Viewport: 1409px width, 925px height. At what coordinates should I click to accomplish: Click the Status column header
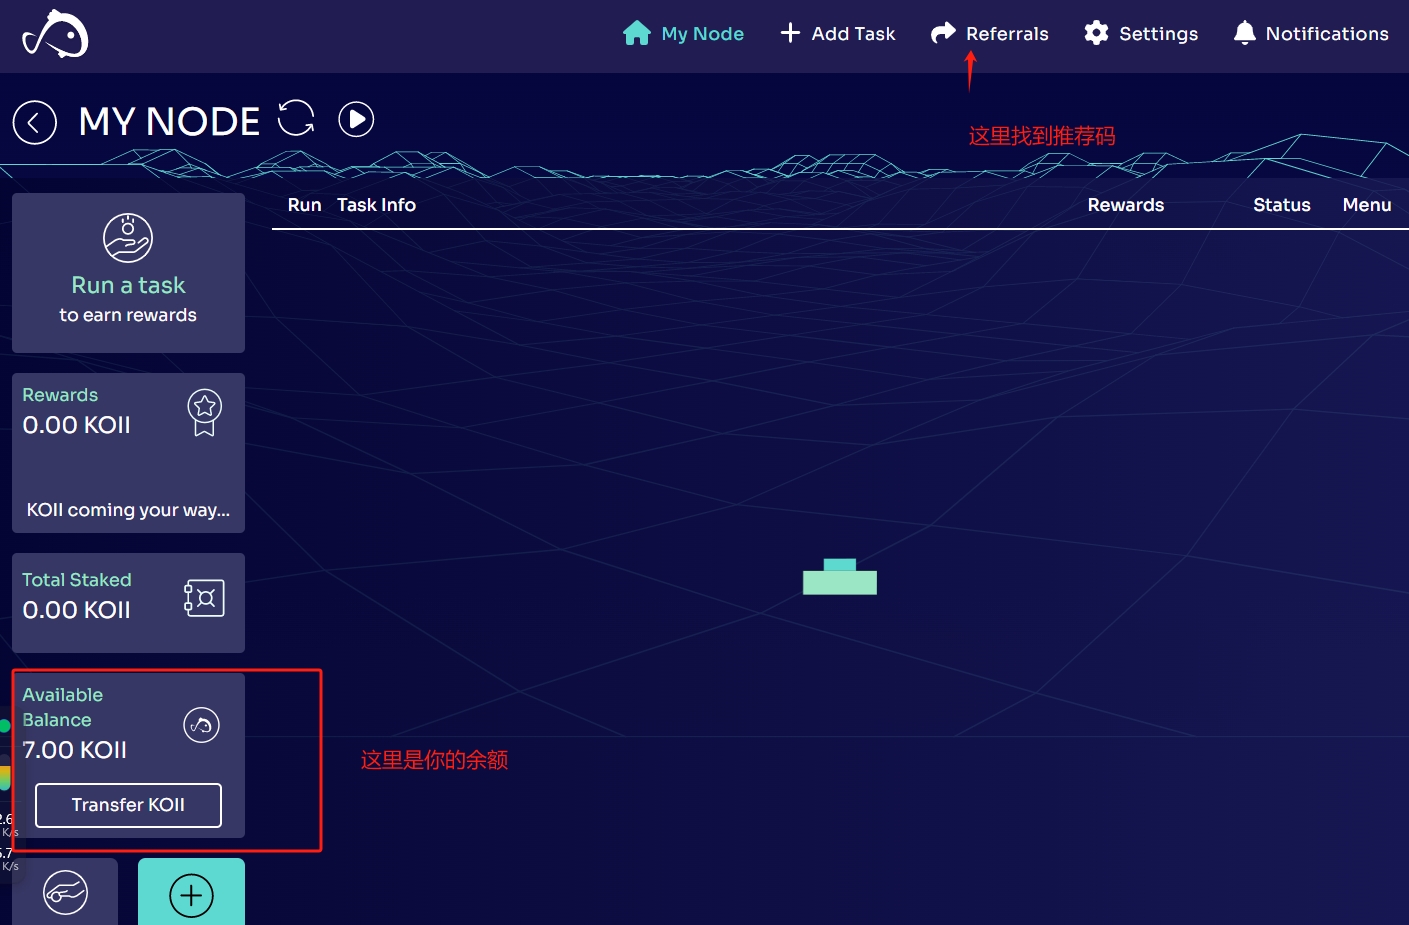(1281, 205)
